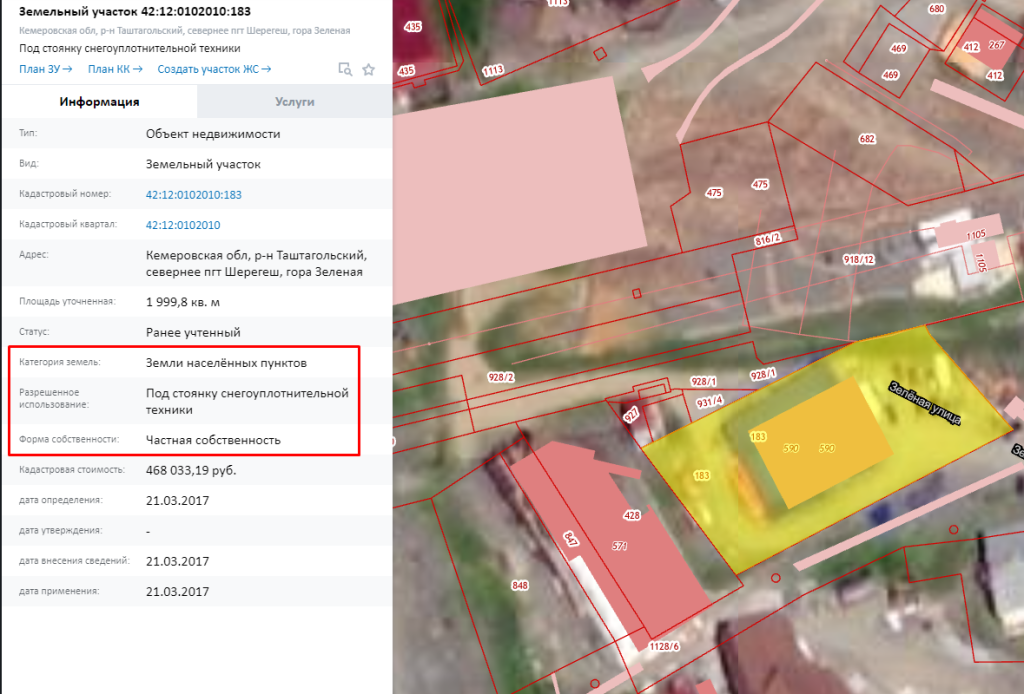This screenshot has width=1024, height=694.
Task: Open the План ЗУ link
Action: click(45, 69)
